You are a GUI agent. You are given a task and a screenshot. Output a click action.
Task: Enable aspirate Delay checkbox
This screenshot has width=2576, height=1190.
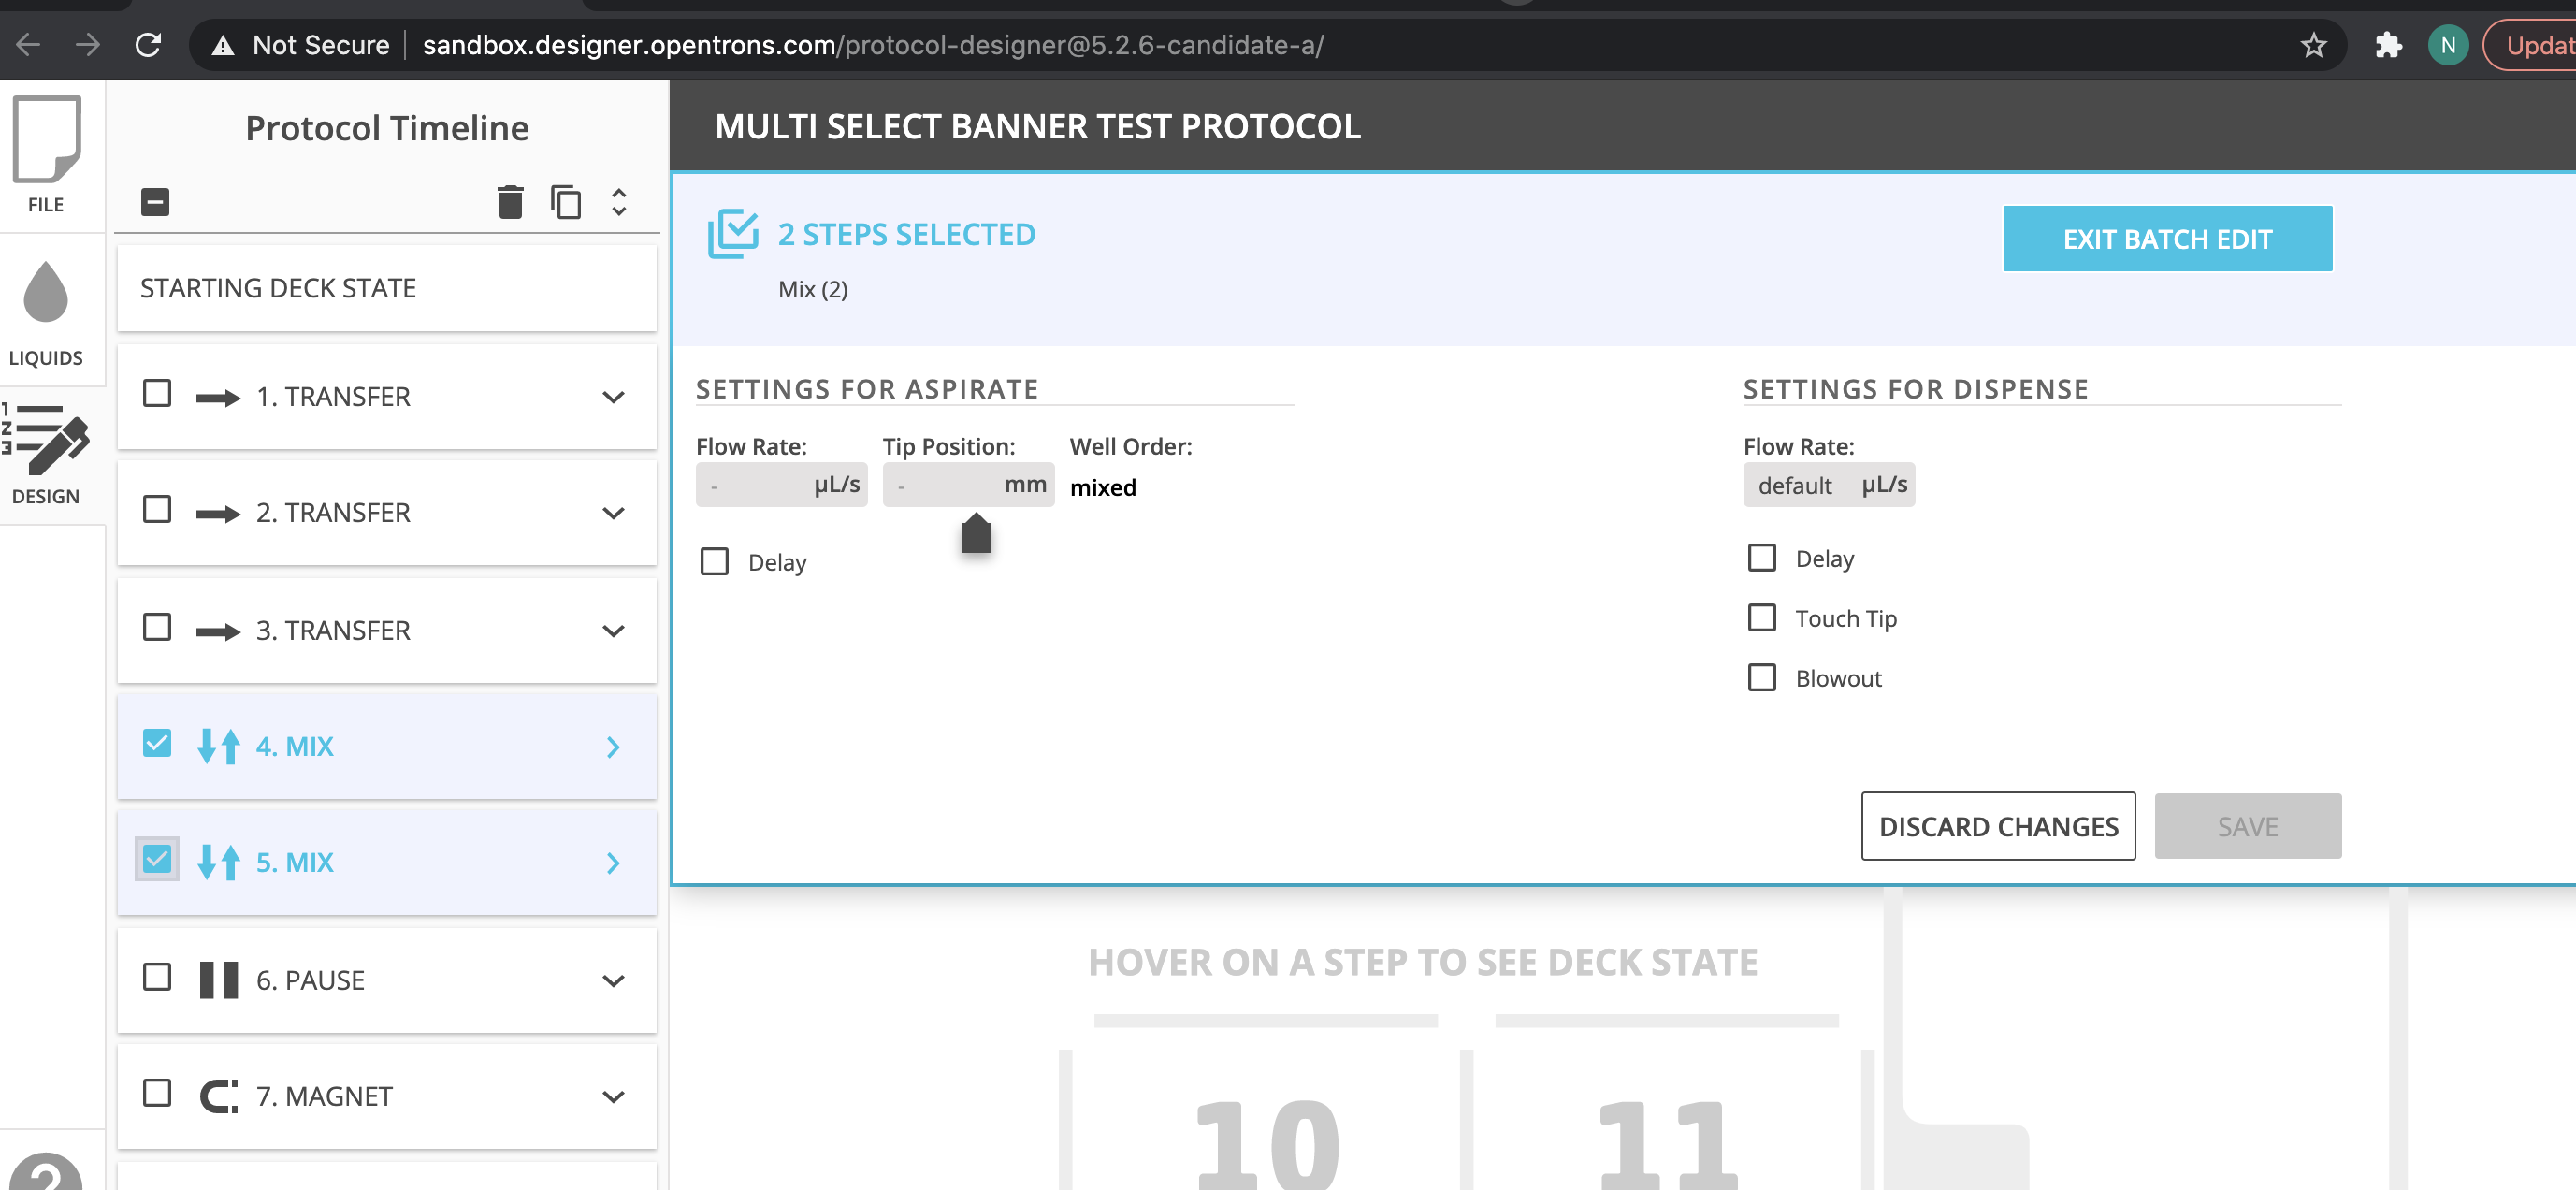coord(714,561)
